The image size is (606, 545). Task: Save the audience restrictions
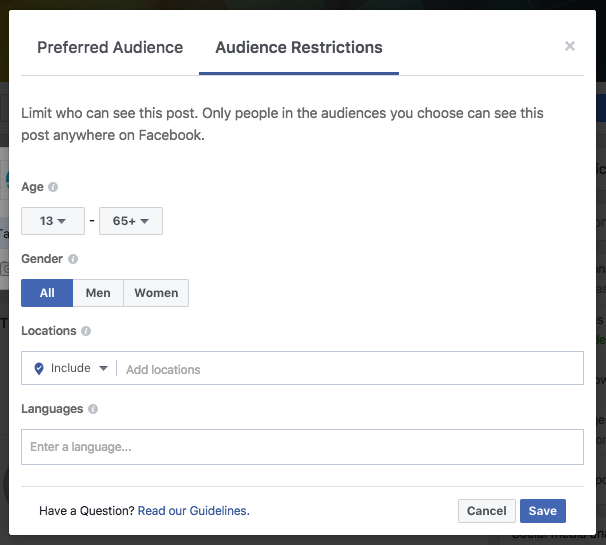543,511
